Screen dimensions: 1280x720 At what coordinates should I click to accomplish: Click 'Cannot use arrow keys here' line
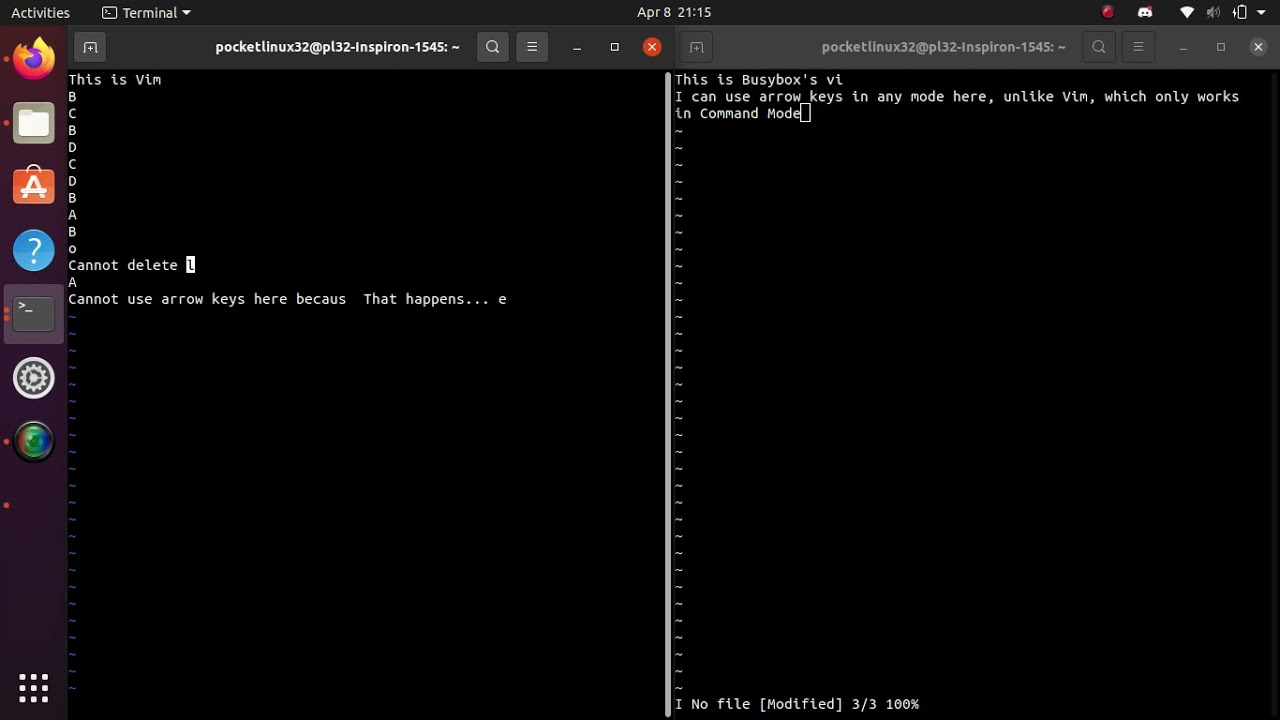287,299
